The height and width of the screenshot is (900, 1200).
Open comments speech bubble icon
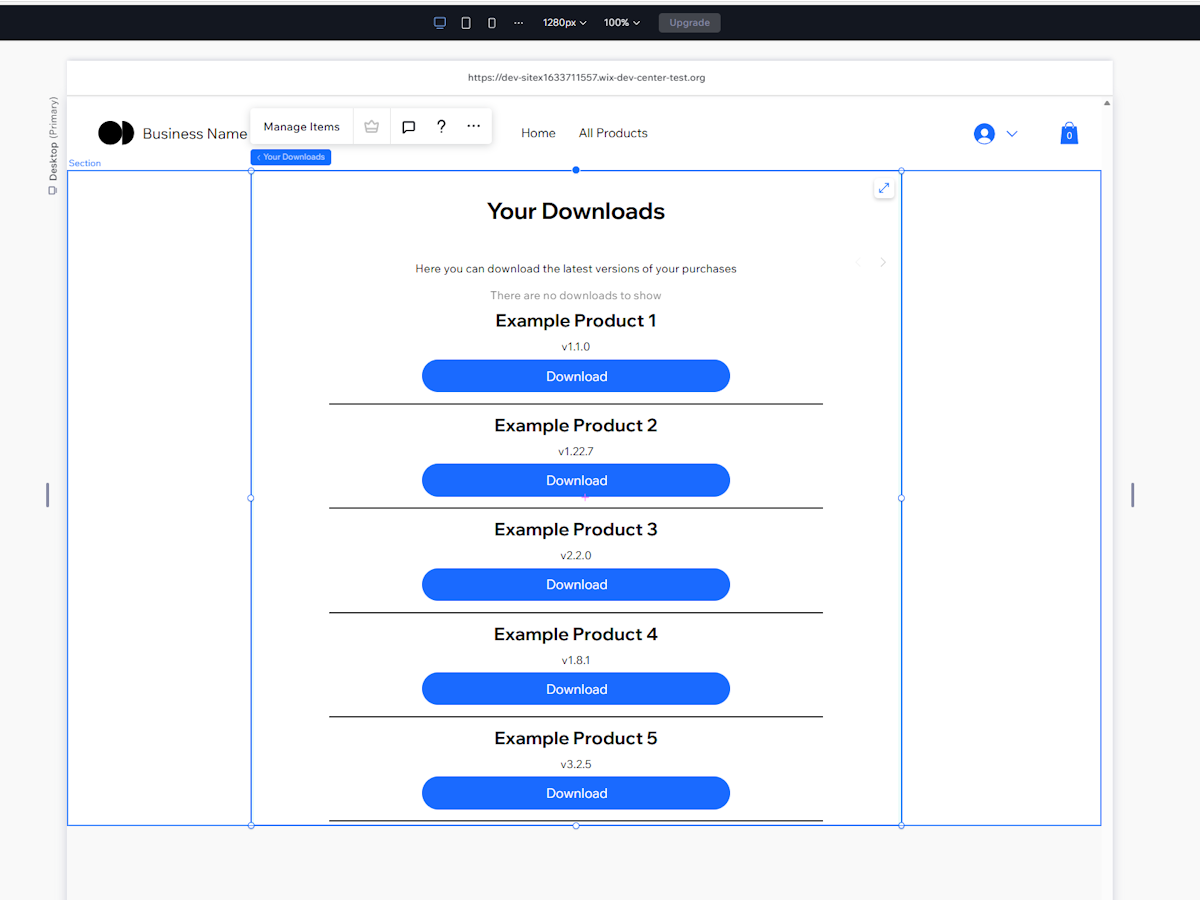(x=408, y=127)
